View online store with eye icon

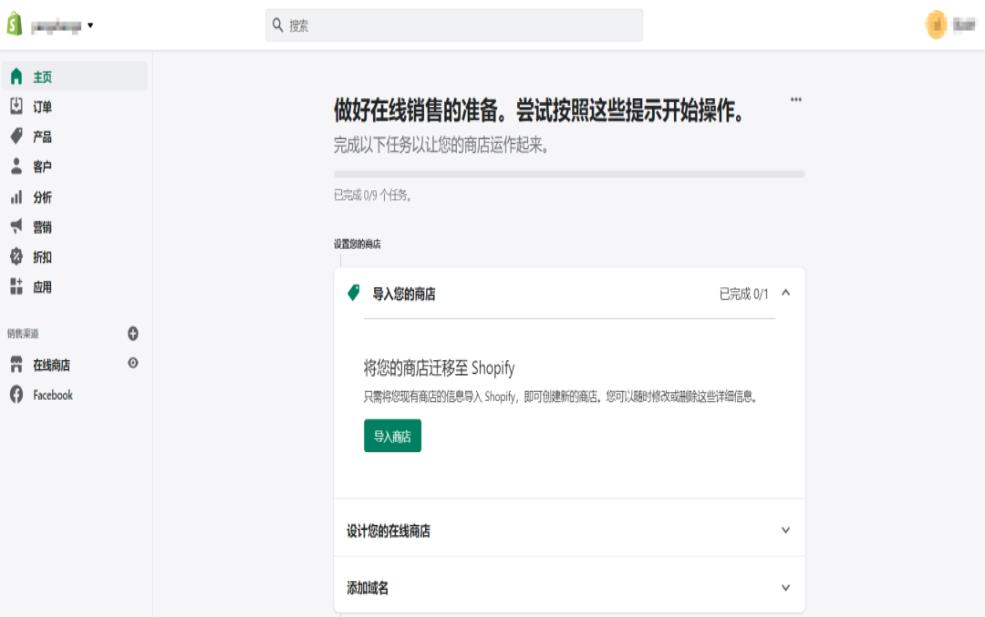click(133, 363)
